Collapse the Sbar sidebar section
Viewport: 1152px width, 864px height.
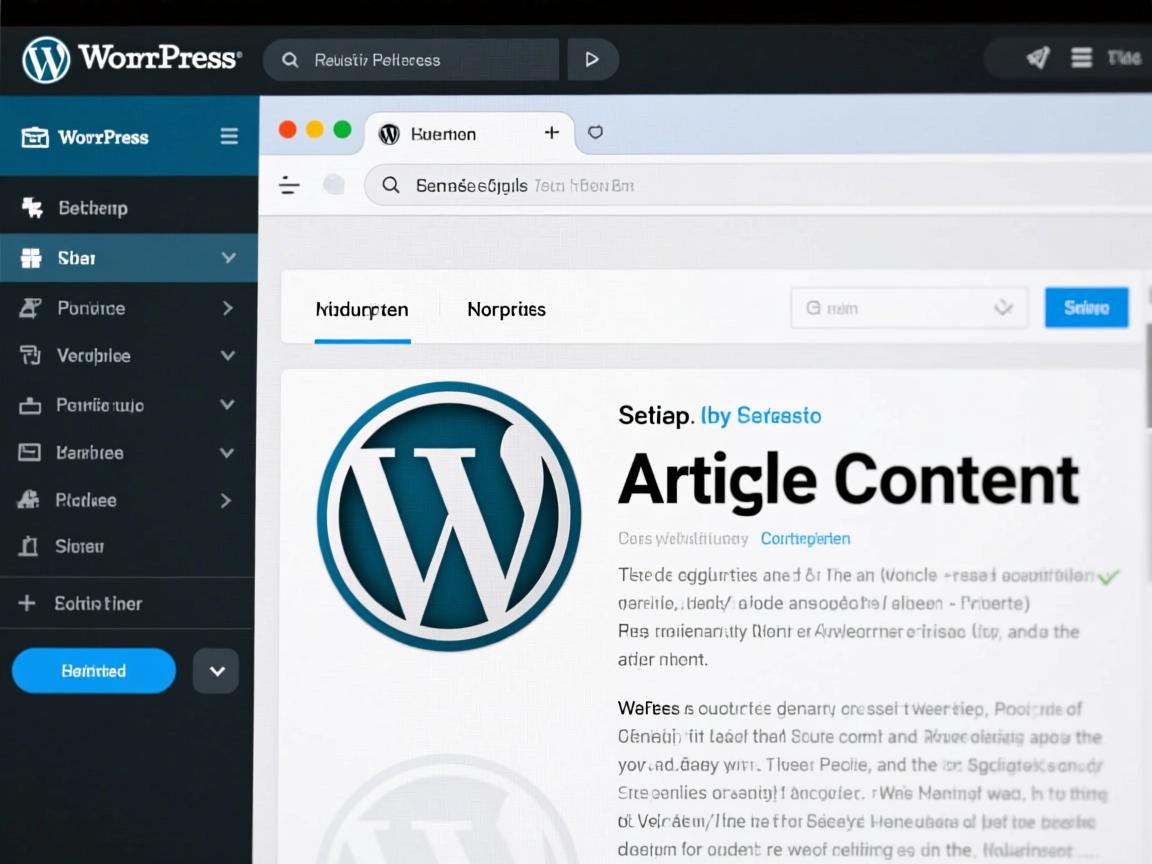228,258
